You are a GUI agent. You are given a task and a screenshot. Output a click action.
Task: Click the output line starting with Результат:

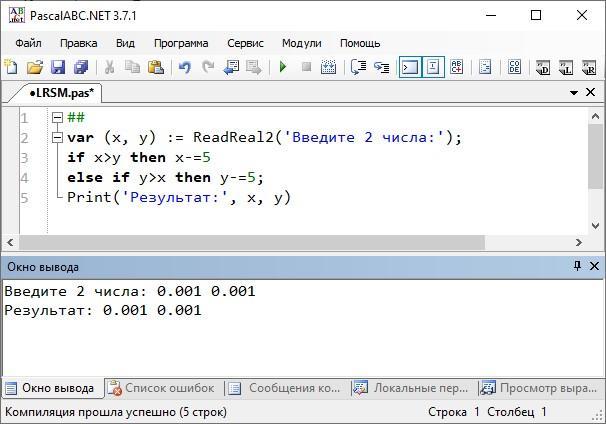click(x=103, y=310)
